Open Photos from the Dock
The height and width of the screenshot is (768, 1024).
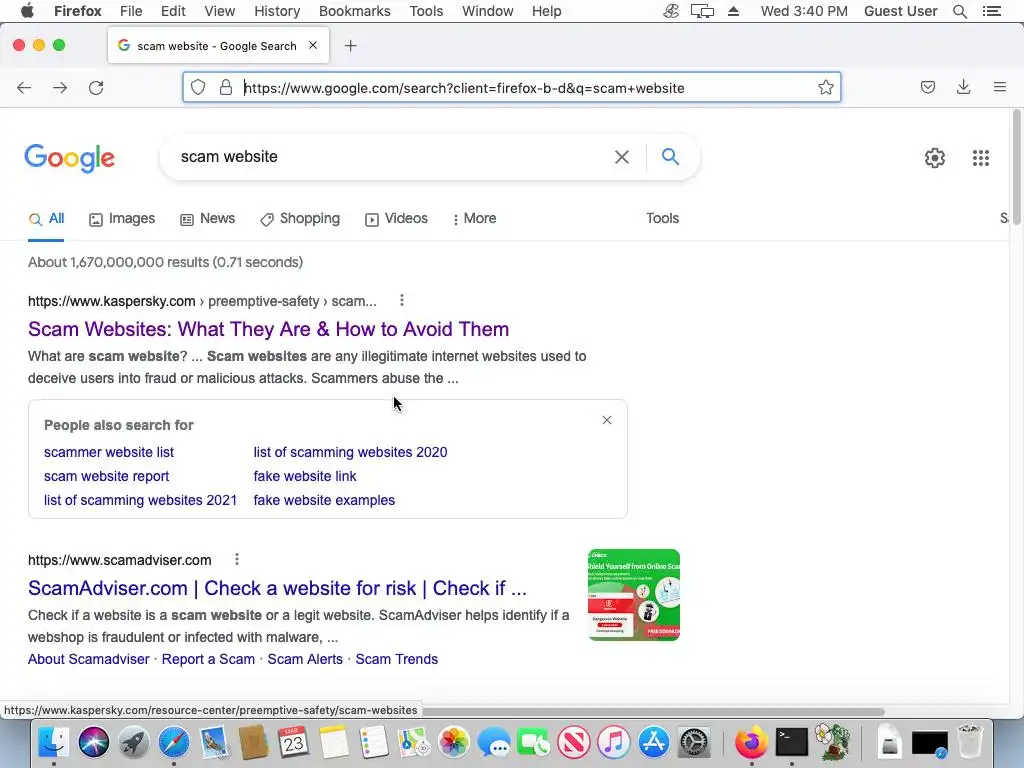coord(454,743)
